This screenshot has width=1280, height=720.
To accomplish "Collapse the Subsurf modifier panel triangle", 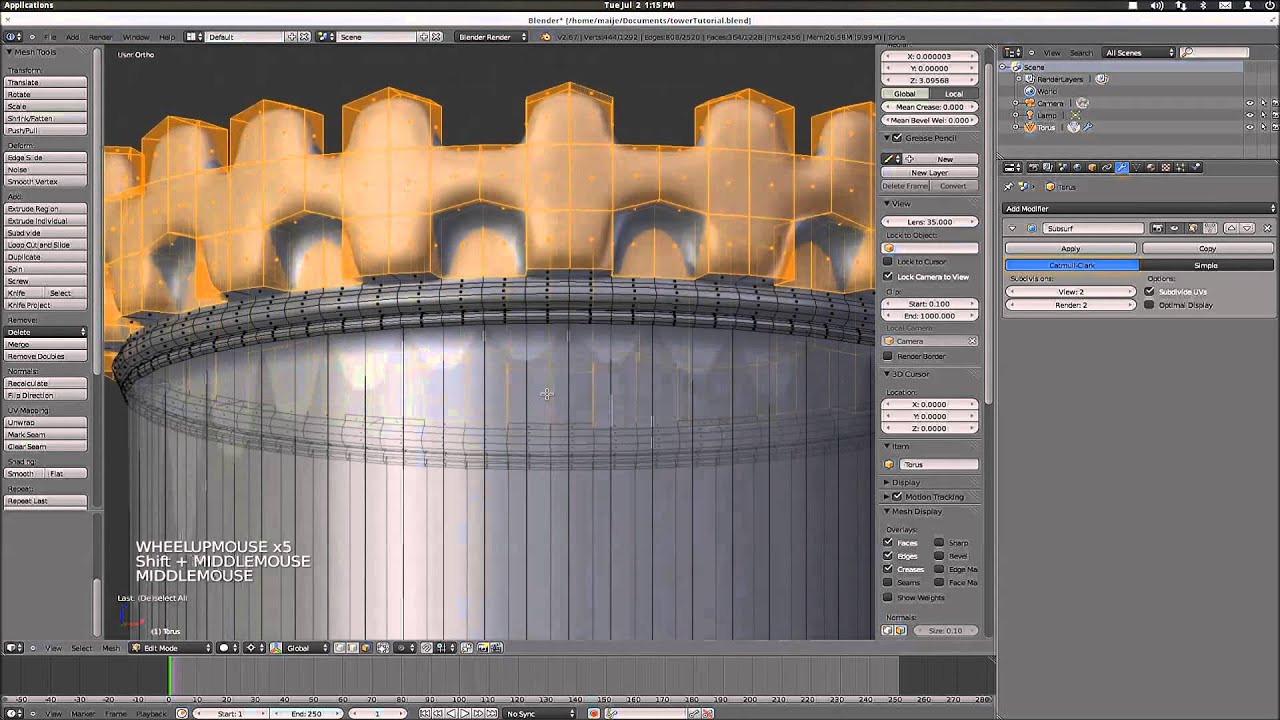I will pos(1012,228).
